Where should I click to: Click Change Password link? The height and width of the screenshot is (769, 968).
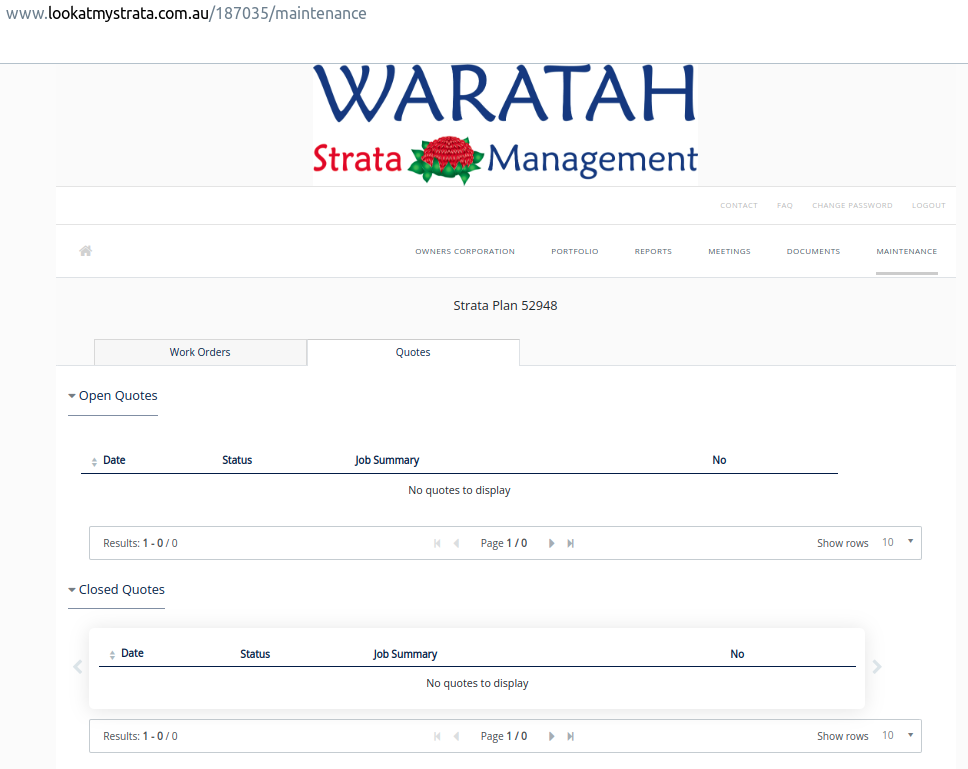coord(852,206)
